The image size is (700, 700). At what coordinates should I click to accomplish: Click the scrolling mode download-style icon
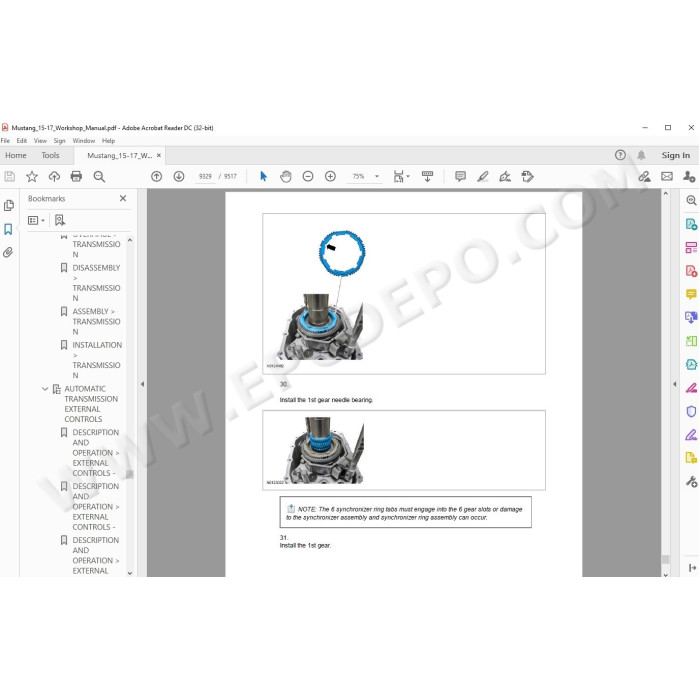coord(427,176)
